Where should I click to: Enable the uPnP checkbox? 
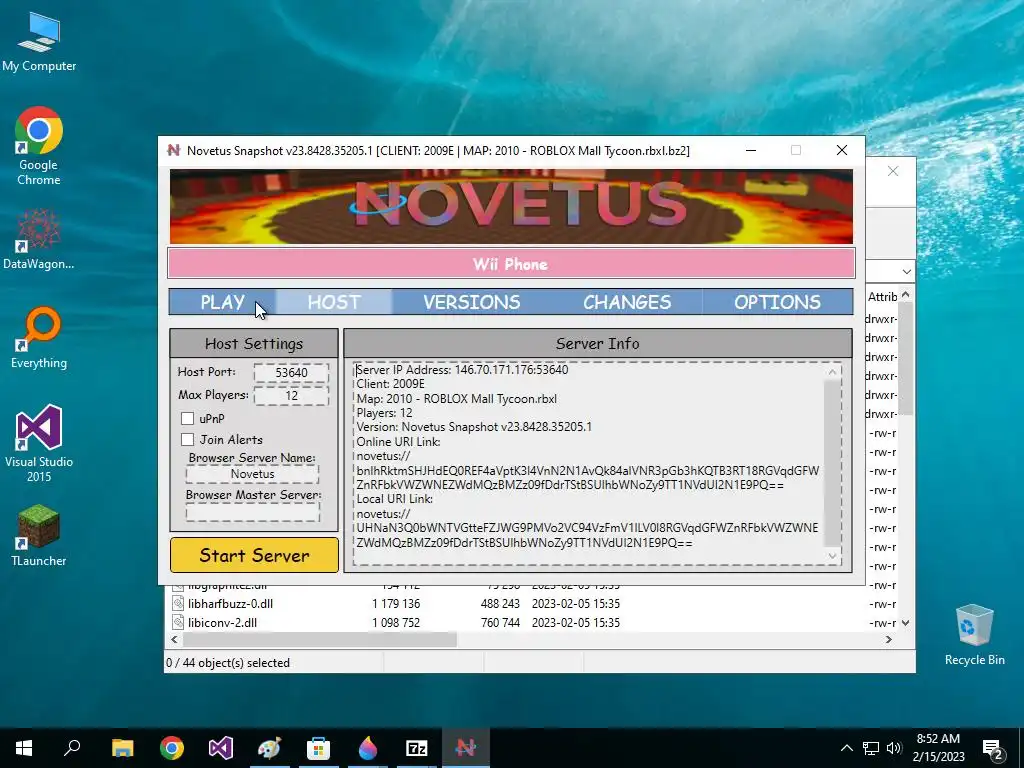point(187,419)
